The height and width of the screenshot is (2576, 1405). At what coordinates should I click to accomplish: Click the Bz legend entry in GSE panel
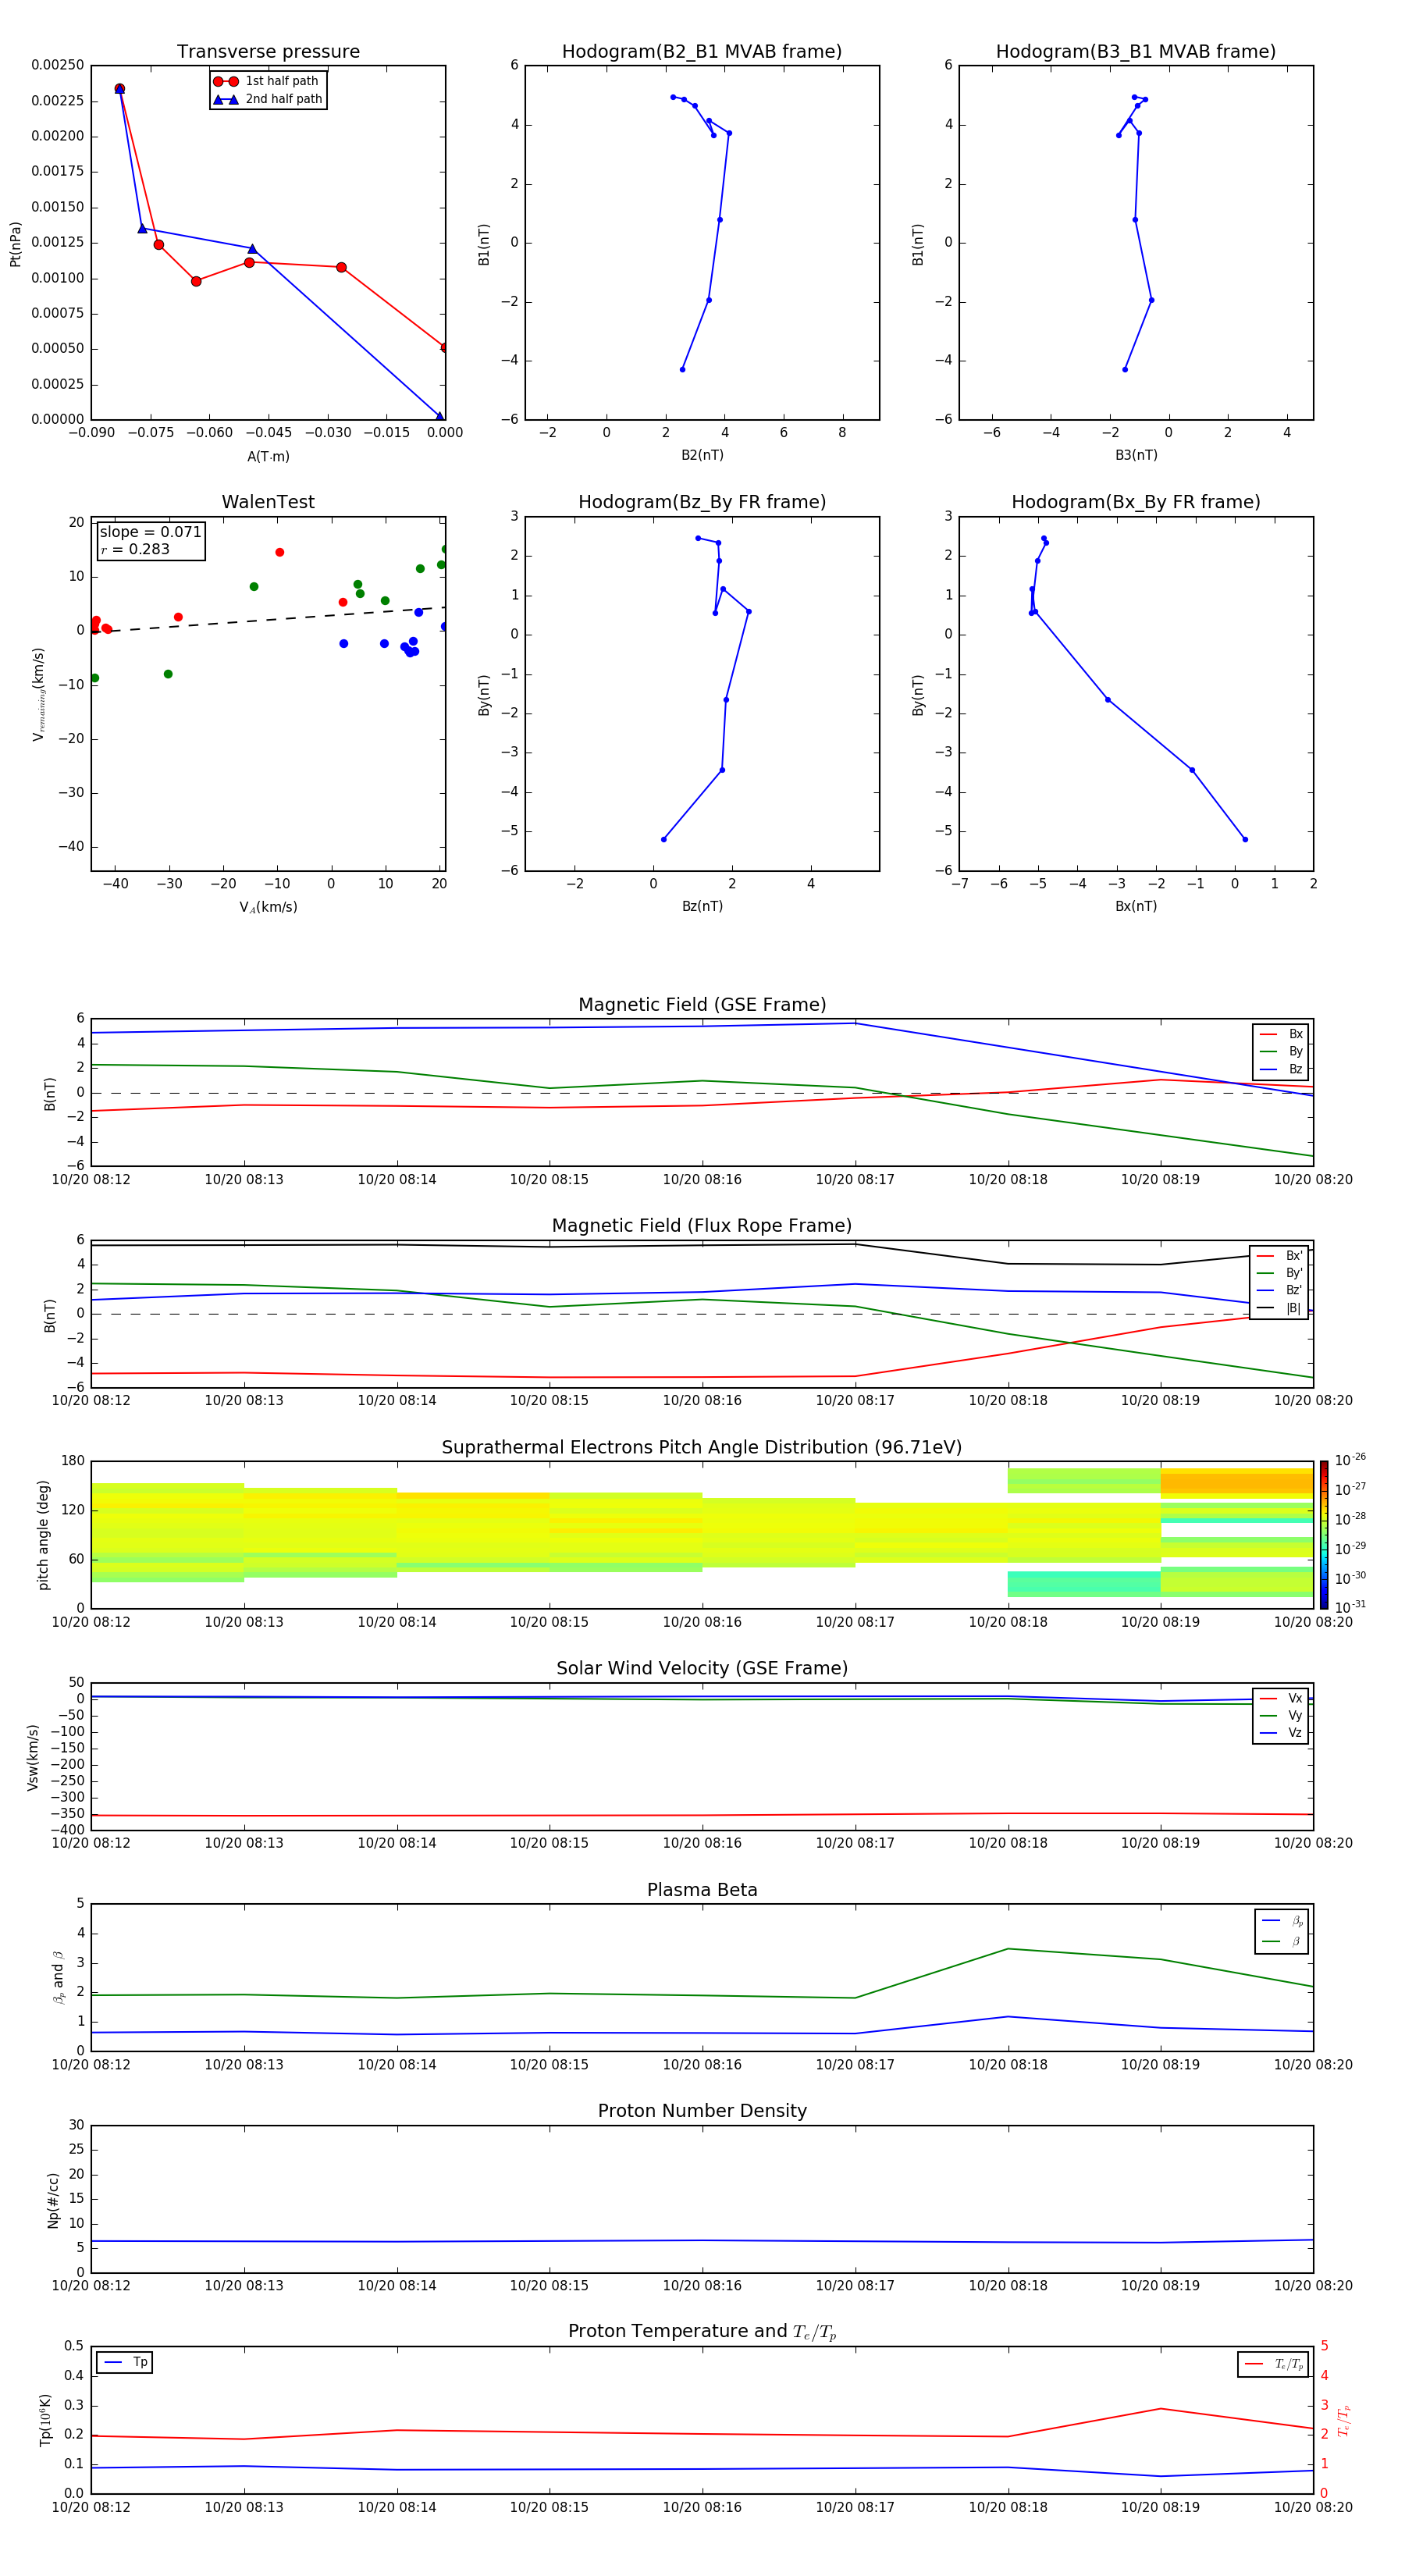(1281, 1070)
